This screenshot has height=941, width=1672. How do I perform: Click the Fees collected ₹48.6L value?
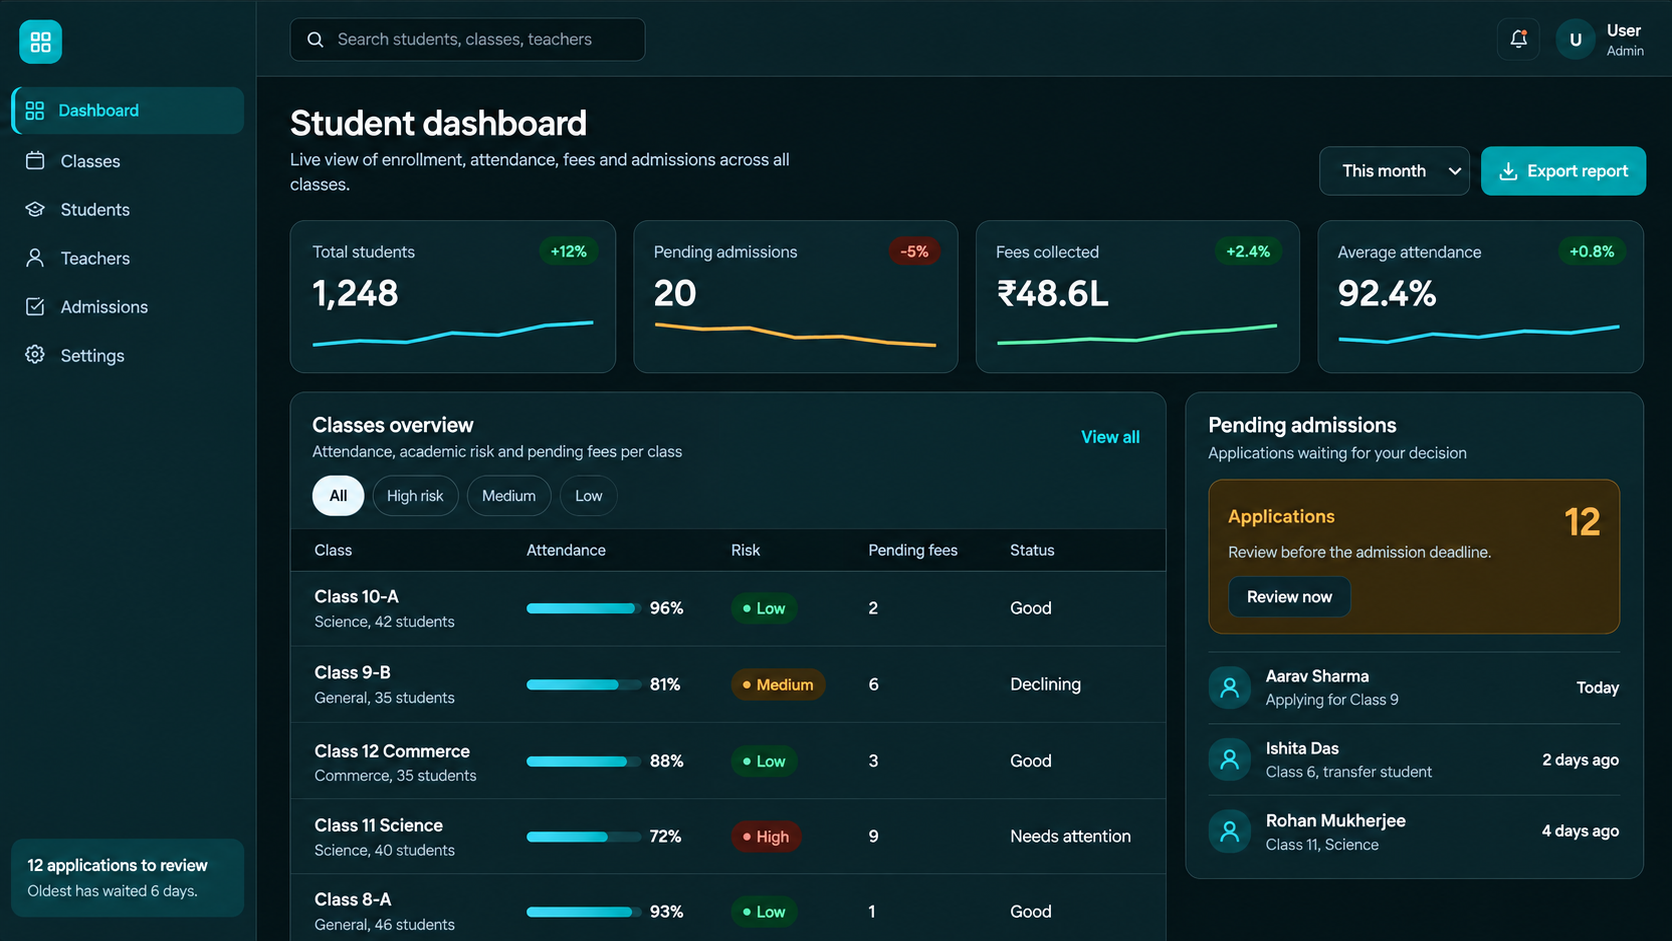(x=1052, y=294)
